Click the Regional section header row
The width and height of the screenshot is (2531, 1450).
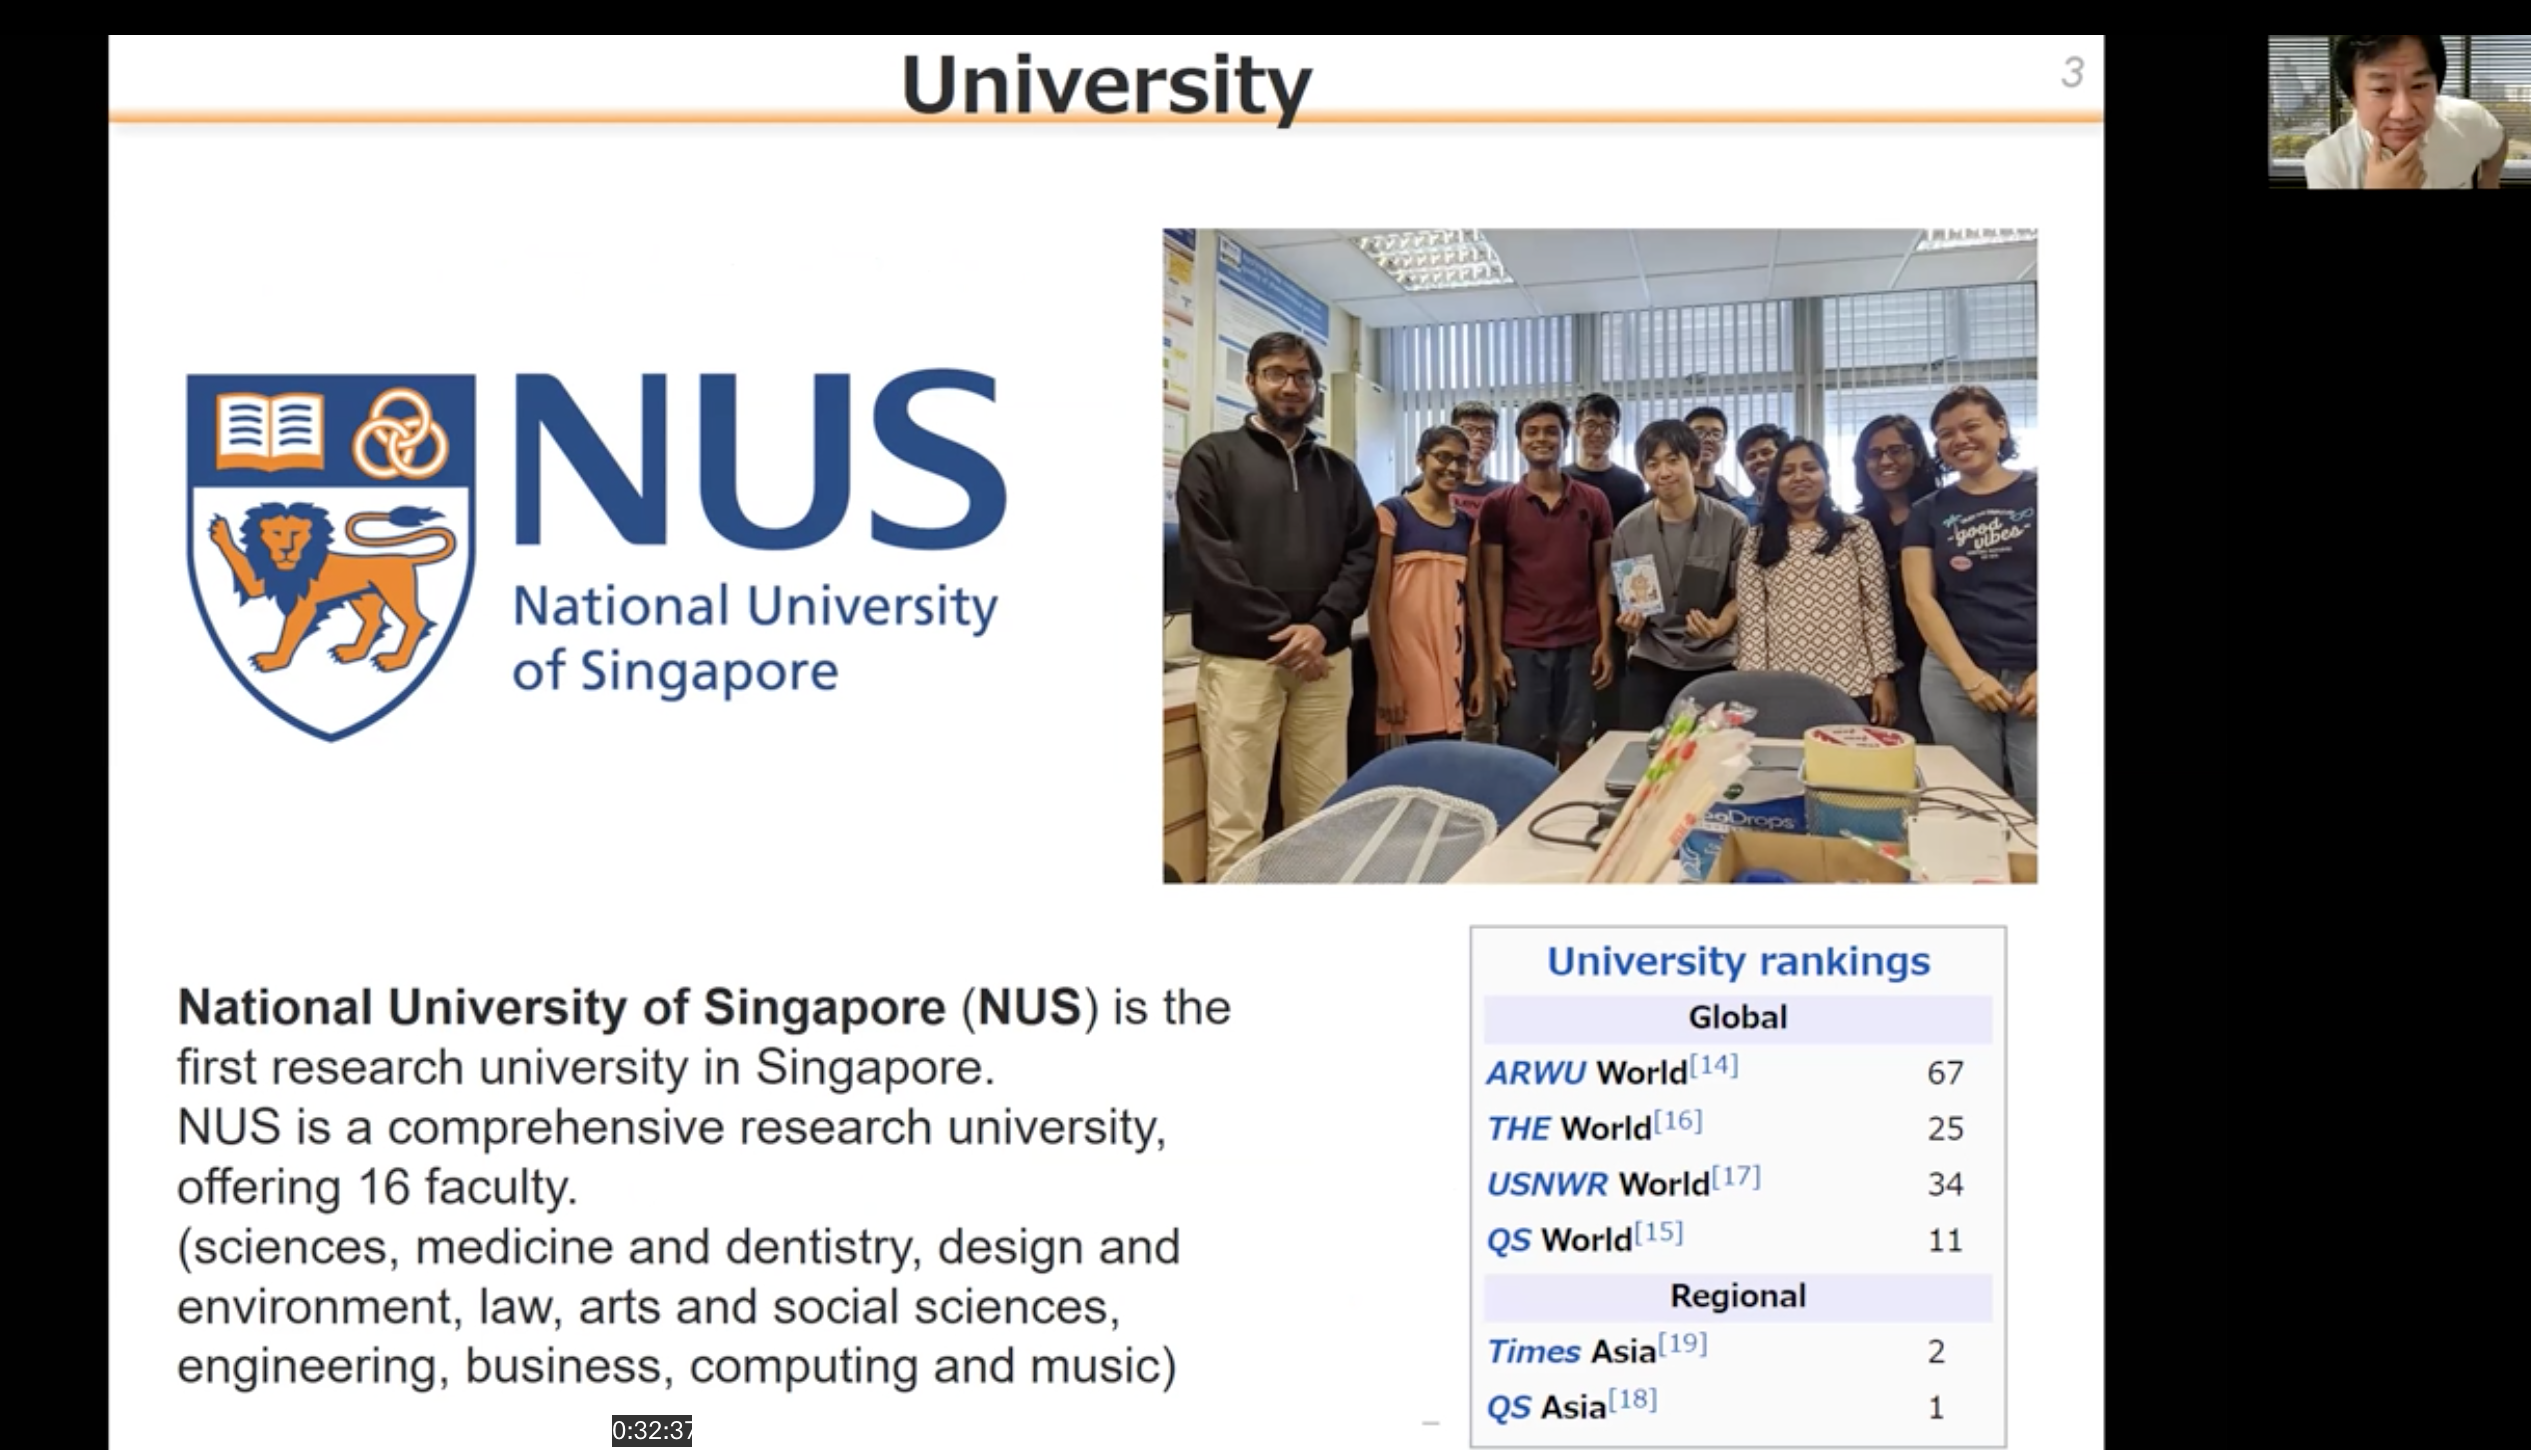[1737, 1296]
